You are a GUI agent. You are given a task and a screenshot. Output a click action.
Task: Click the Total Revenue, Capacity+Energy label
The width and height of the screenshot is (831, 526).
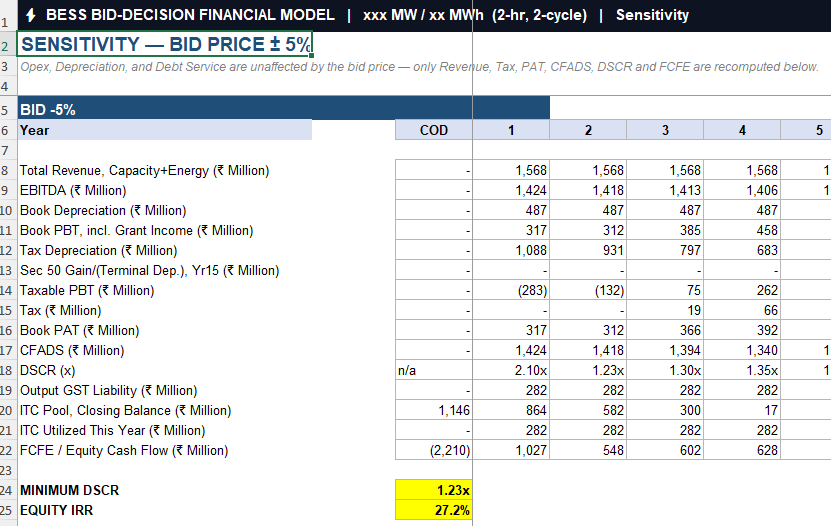(x=144, y=171)
